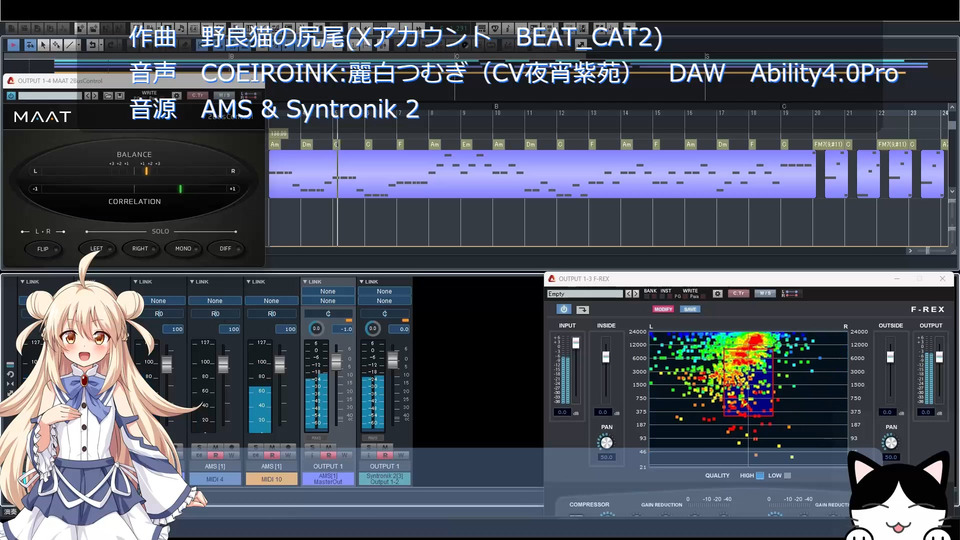Image resolution: width=960 pixels, height=540 pixels.
Task: Click the snapshot camera icon in F-REX
Action: [718, 294]
